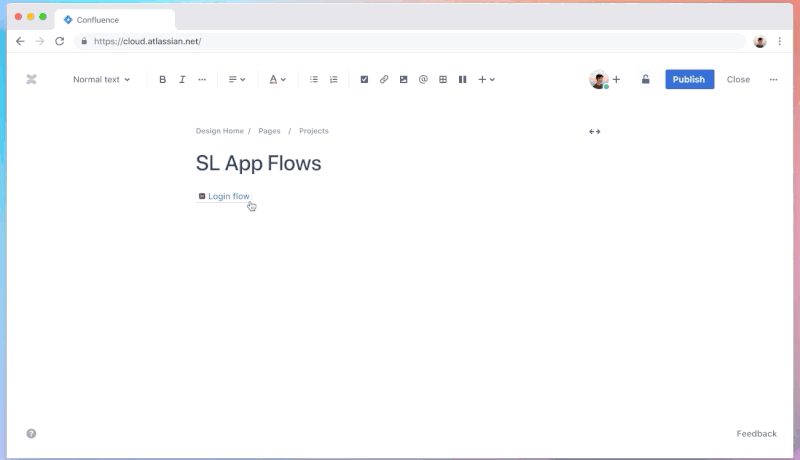The height and width of the screenshot is (460, 800).
Task: Open page restrictions lock icon
Action: tap(645, 80)
